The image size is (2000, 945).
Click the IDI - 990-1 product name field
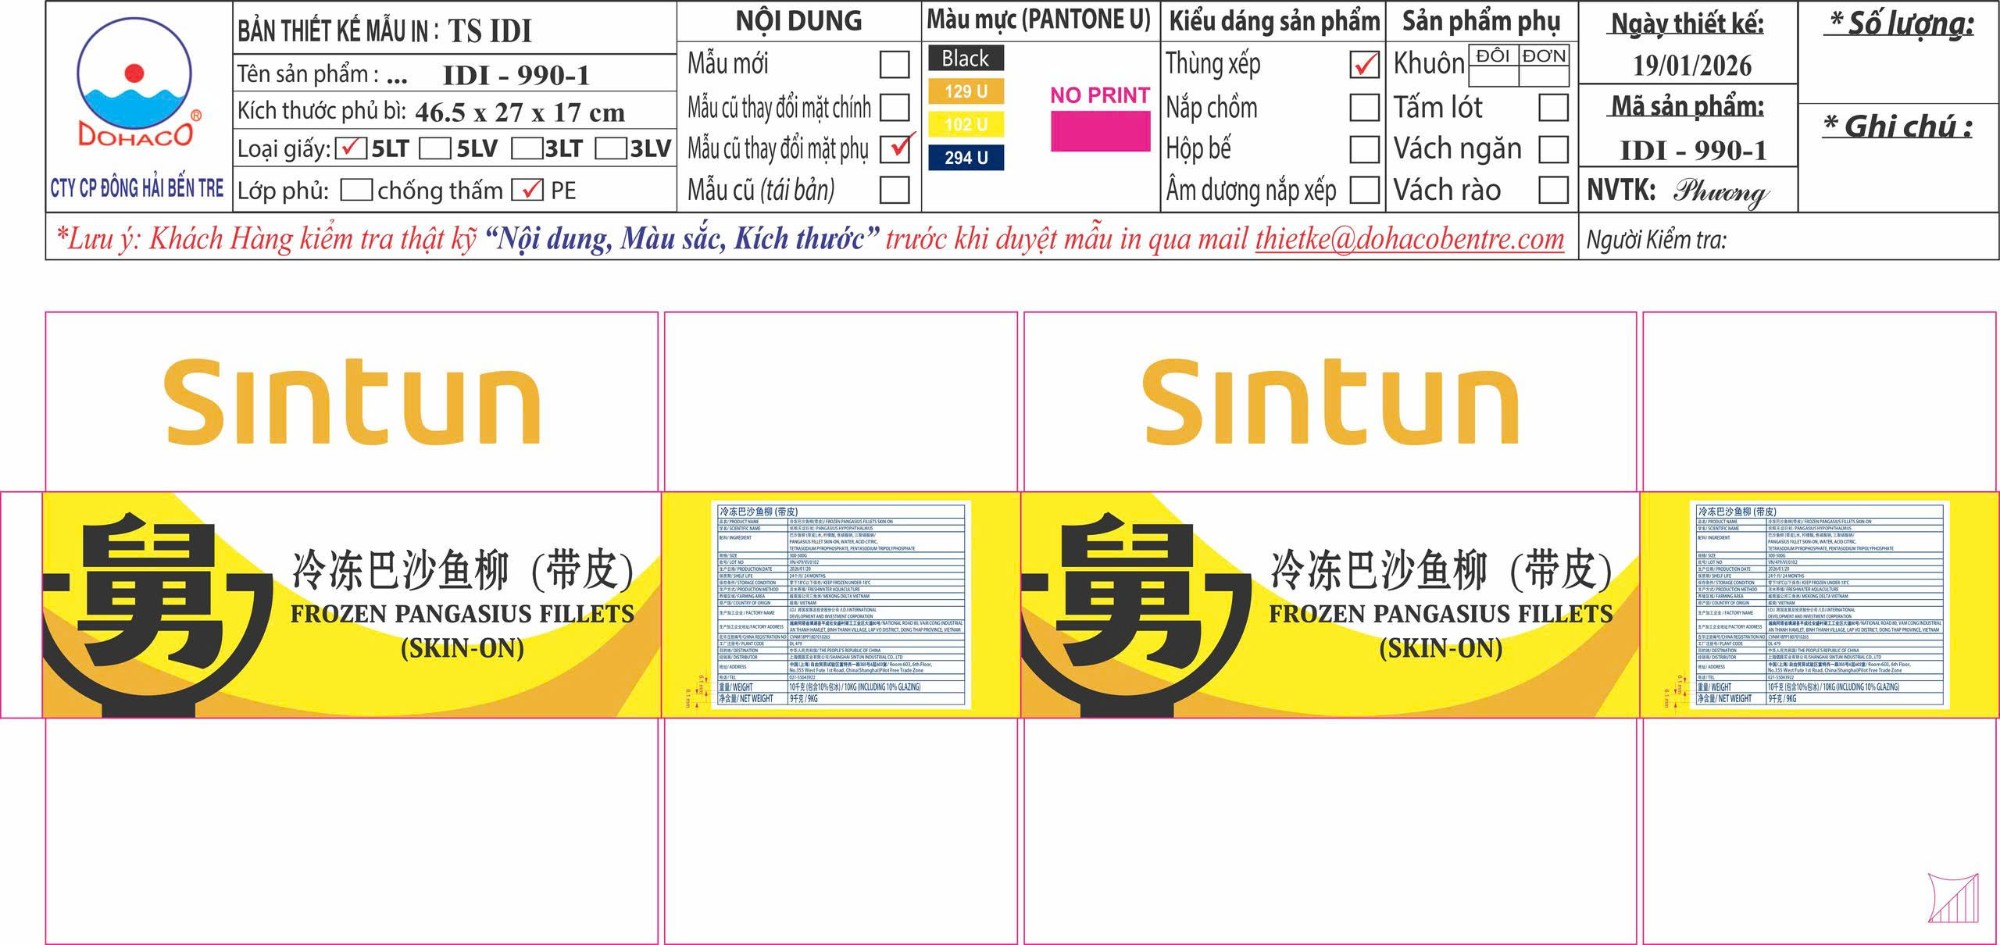516,75
